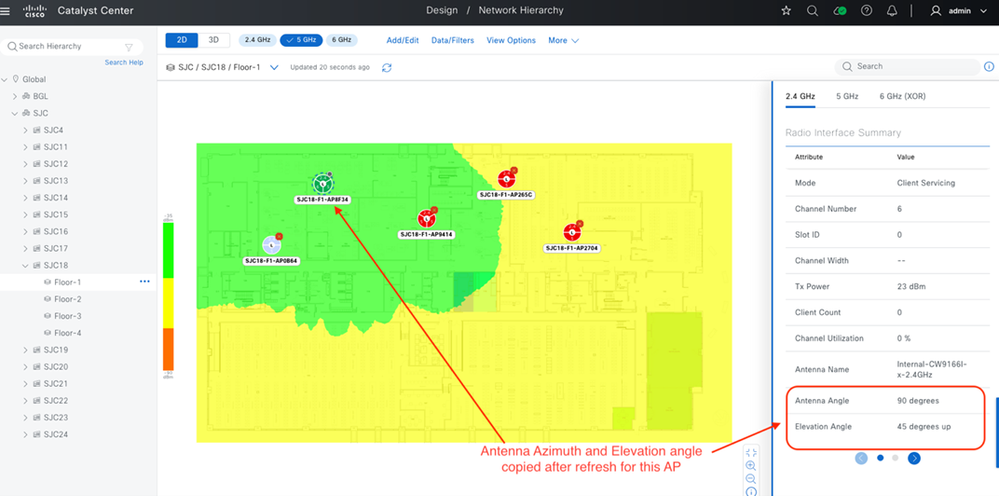Switch map to 2D view
The width and height of the screenshot is (999, 496).
coord(182,40)
